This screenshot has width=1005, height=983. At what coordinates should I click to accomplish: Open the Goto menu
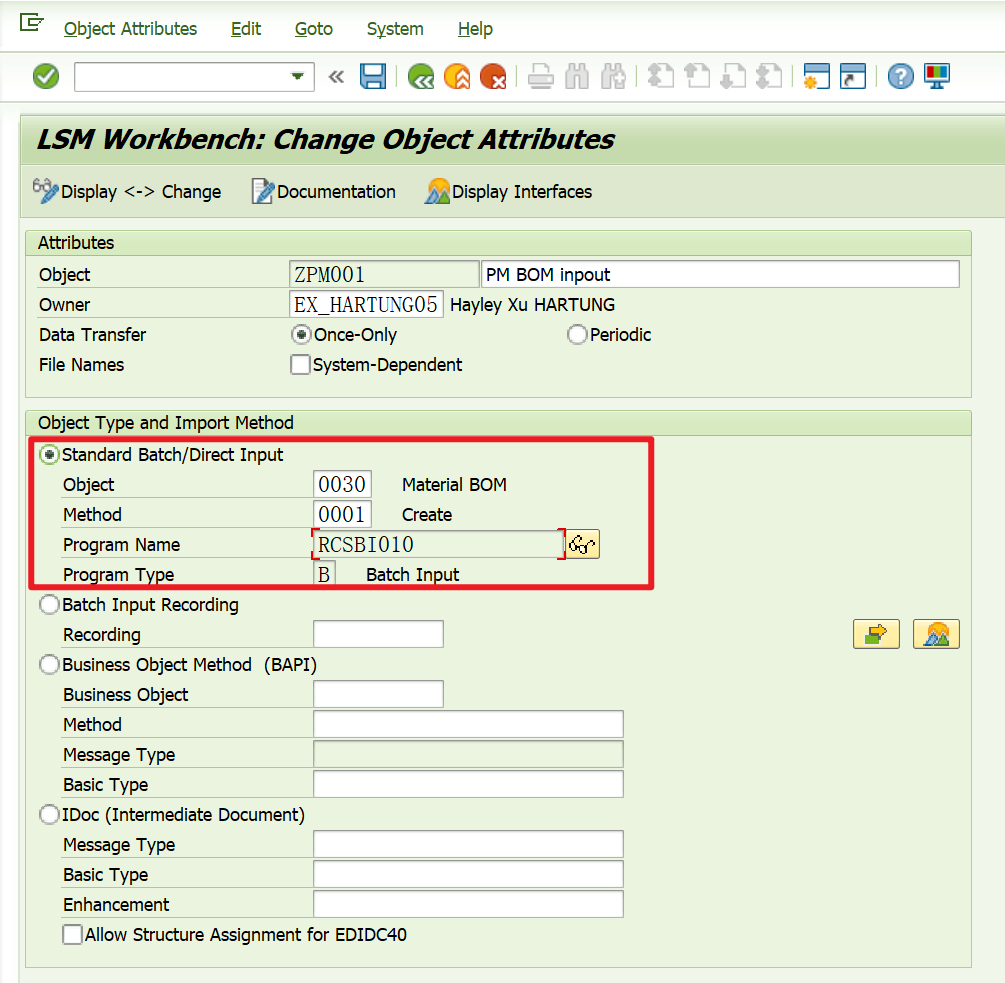coord(313,29)
